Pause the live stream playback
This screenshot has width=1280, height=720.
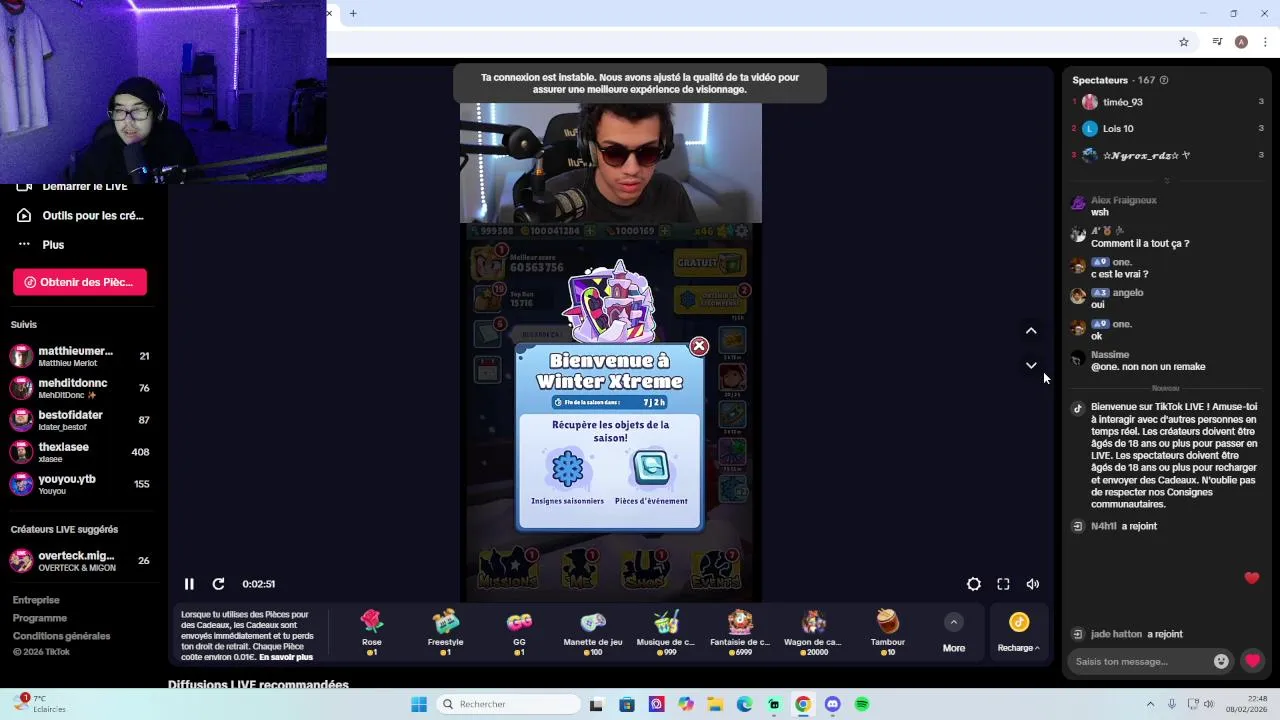[x=189, y=584]
